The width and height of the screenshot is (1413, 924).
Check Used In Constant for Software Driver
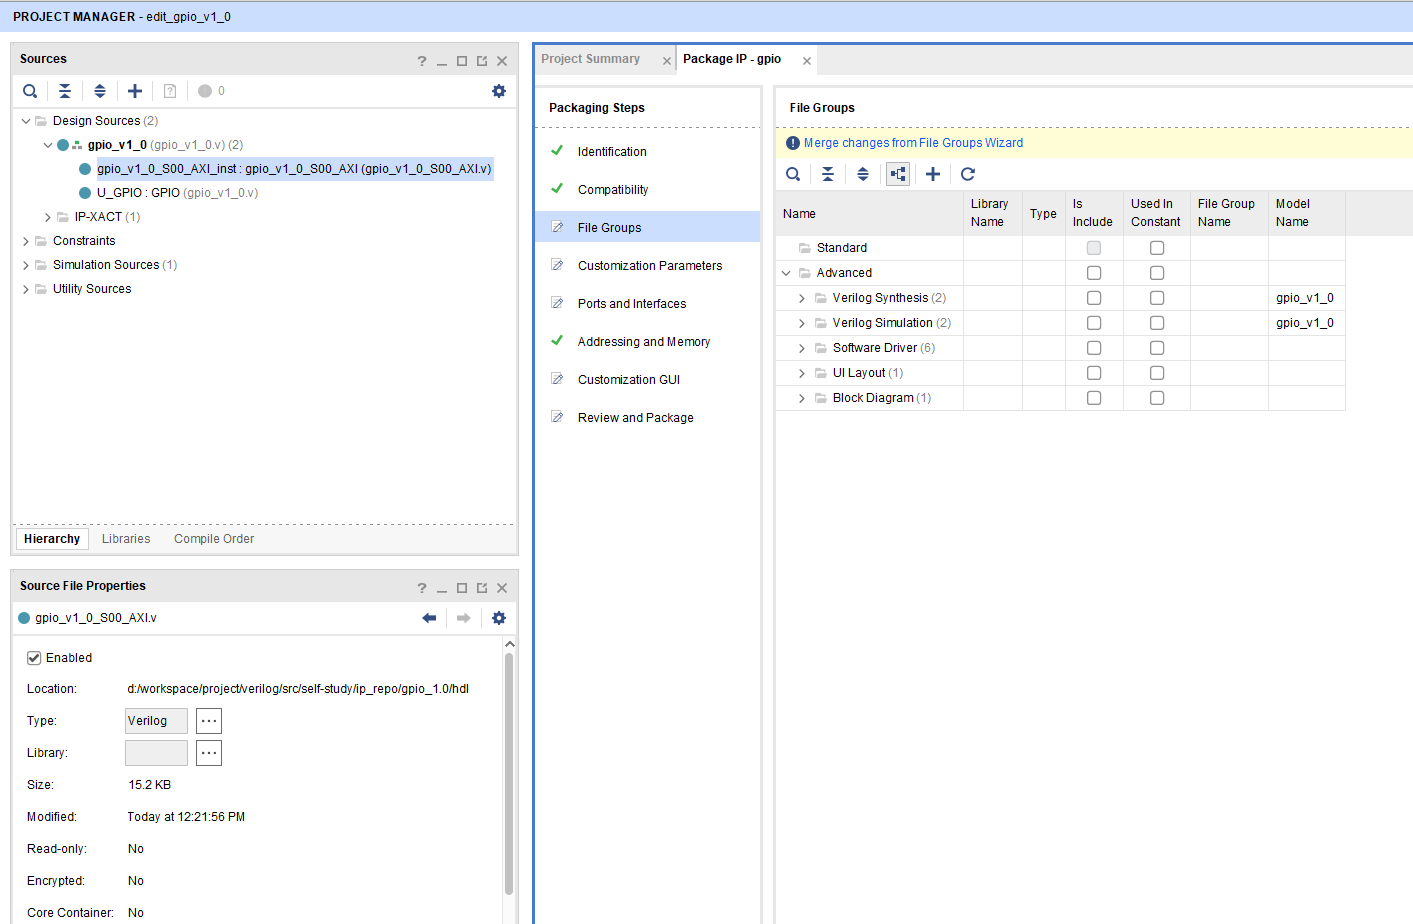pos(1157,348)
